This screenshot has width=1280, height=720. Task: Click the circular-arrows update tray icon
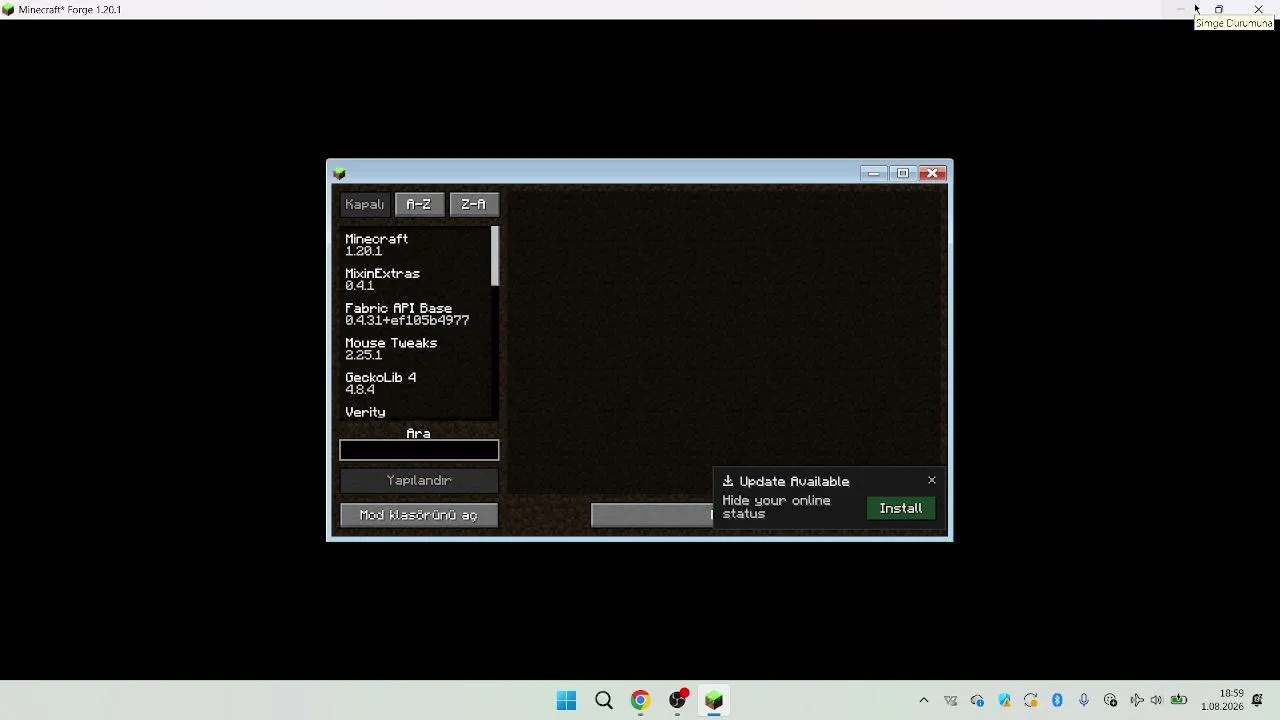click(1031, 701)
